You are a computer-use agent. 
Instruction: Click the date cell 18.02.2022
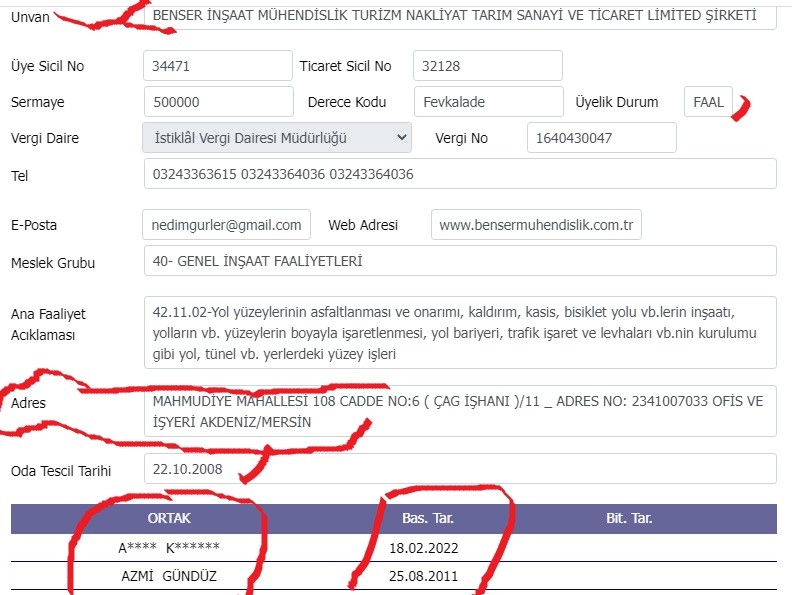(x=424, y=548)
